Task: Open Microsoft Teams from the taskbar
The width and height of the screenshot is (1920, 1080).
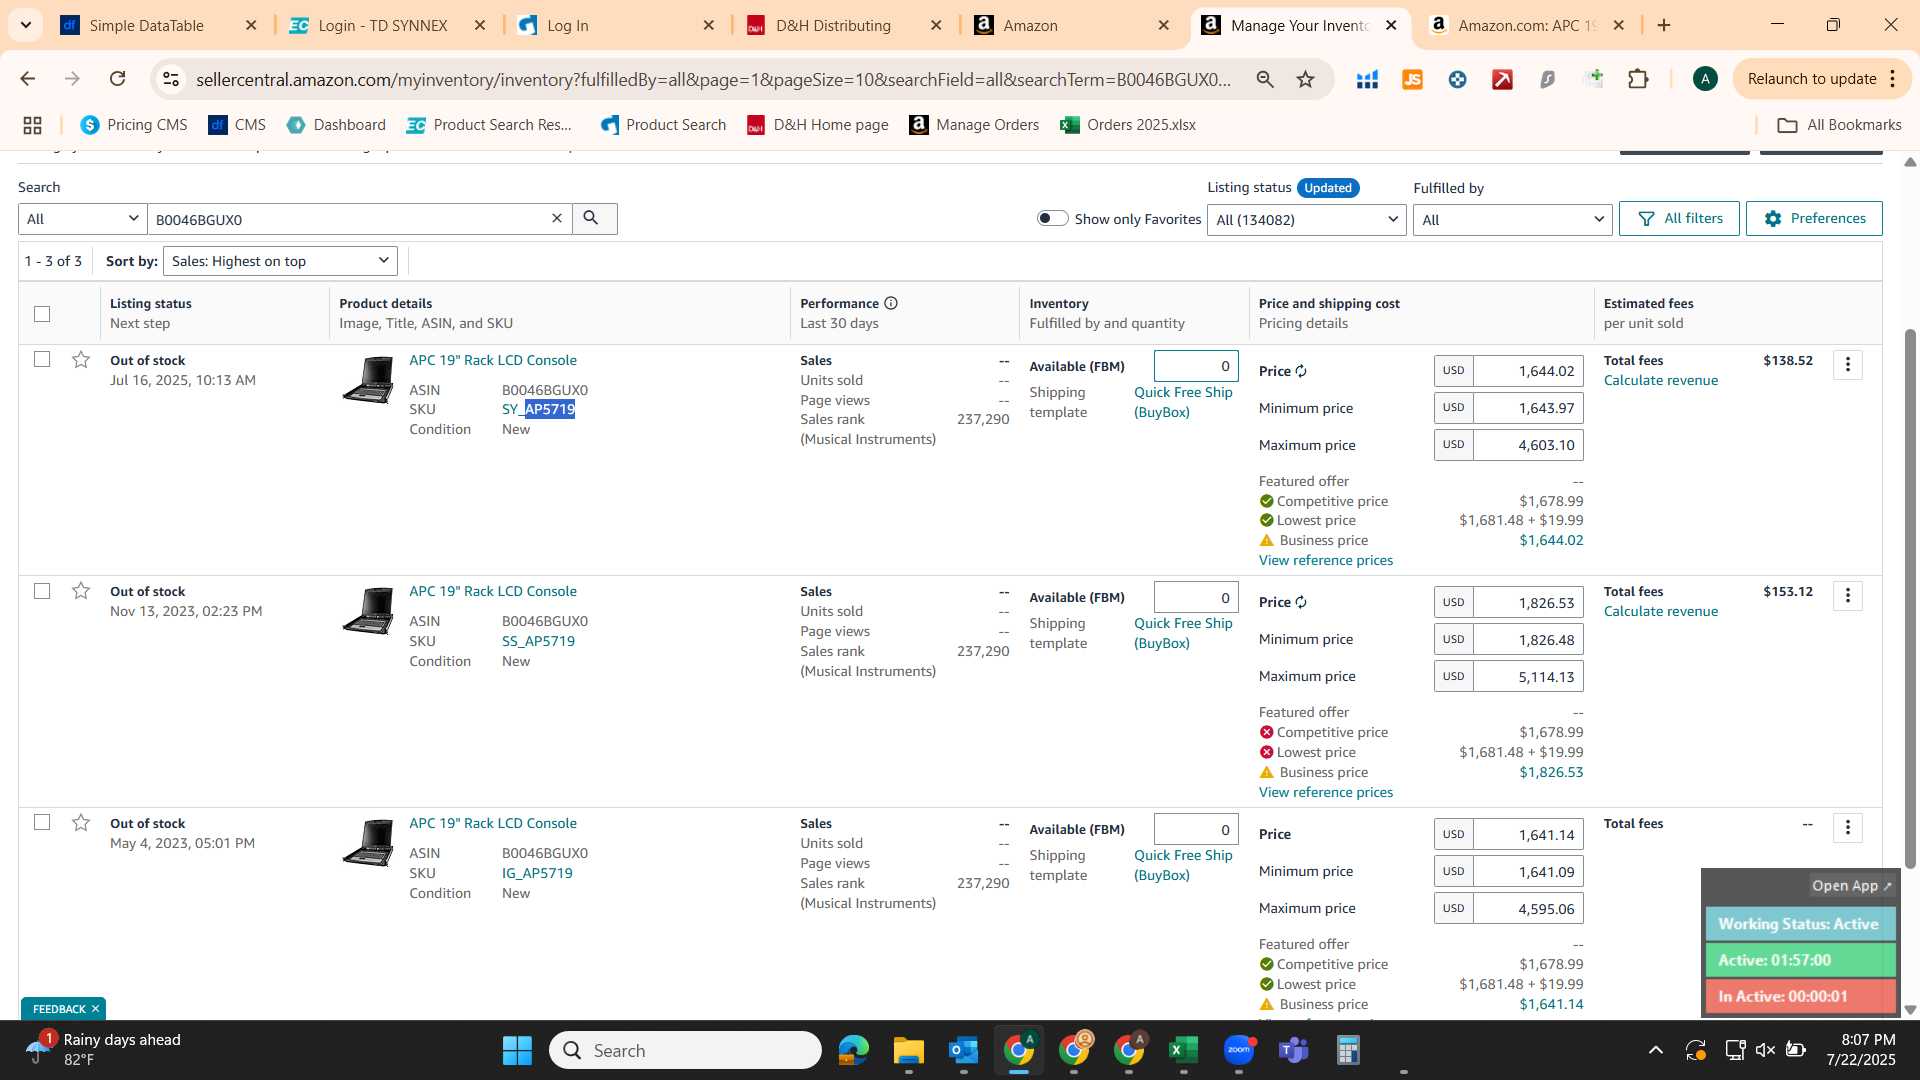Action: point(1294,1050)
